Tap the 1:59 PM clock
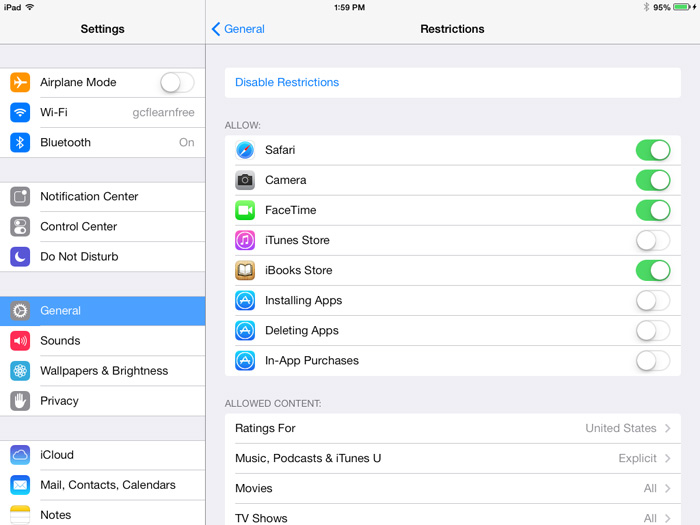This screenshot has height=525, width=700. (x=350, y=8)
